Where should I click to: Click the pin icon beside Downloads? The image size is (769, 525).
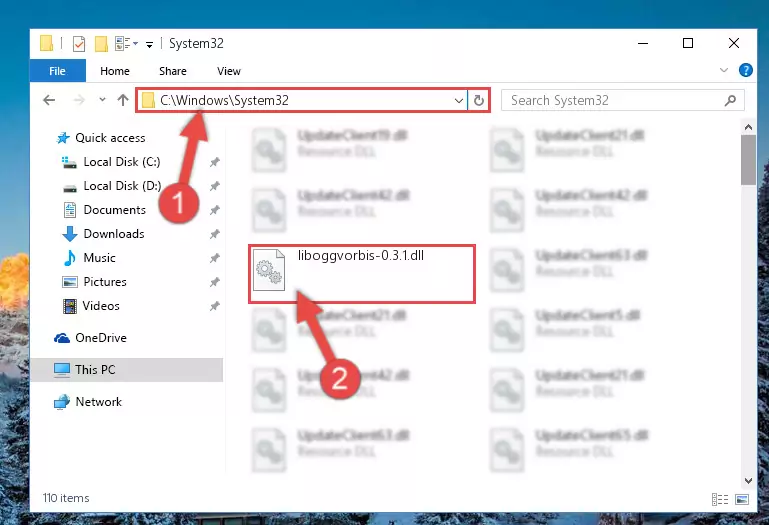coord(214,234)
